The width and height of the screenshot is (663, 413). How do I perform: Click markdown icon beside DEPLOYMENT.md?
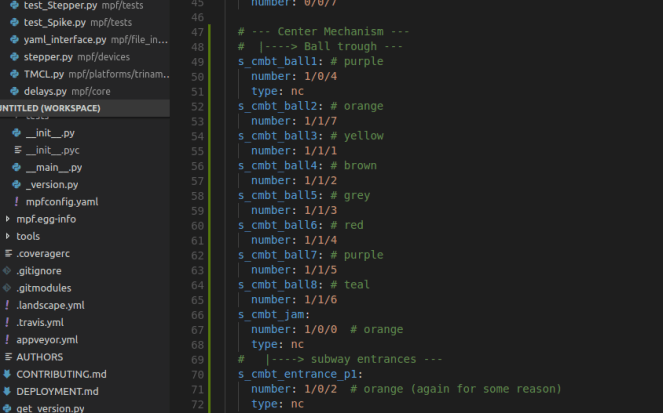click(x=7, y=391)
